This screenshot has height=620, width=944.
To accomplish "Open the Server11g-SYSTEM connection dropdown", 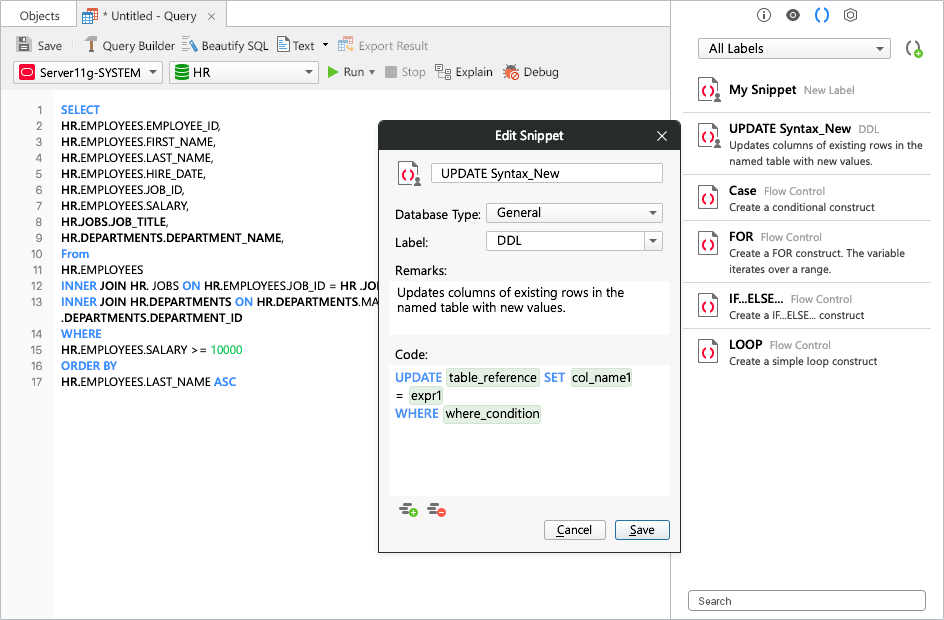I will 88,72.
